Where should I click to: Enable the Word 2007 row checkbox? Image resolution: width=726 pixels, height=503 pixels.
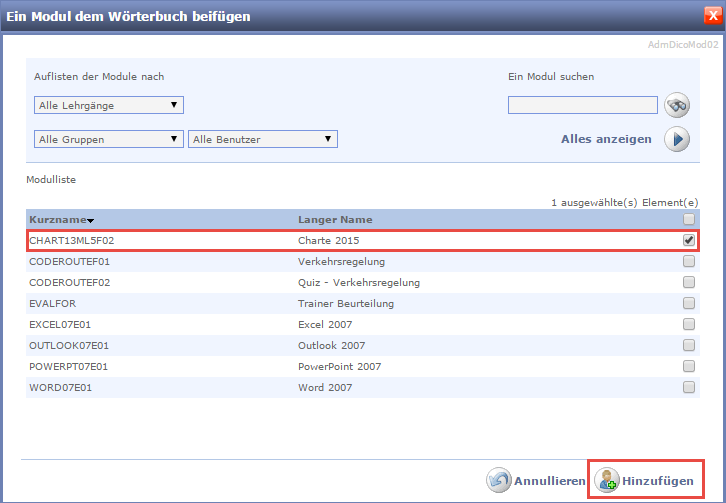[688, 387]
